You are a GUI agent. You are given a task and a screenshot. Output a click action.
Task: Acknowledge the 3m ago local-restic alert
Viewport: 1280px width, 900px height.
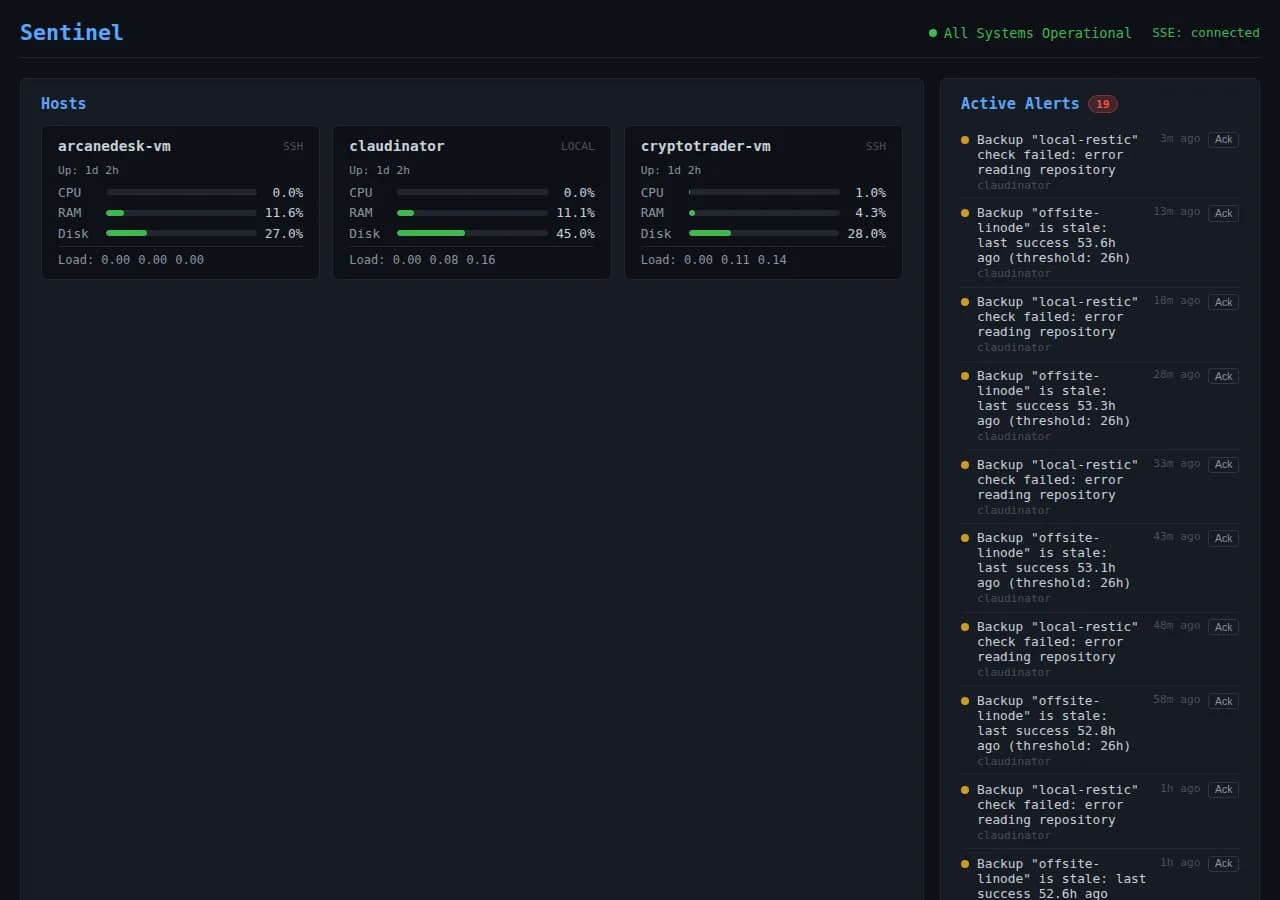tap(1223, 140)
